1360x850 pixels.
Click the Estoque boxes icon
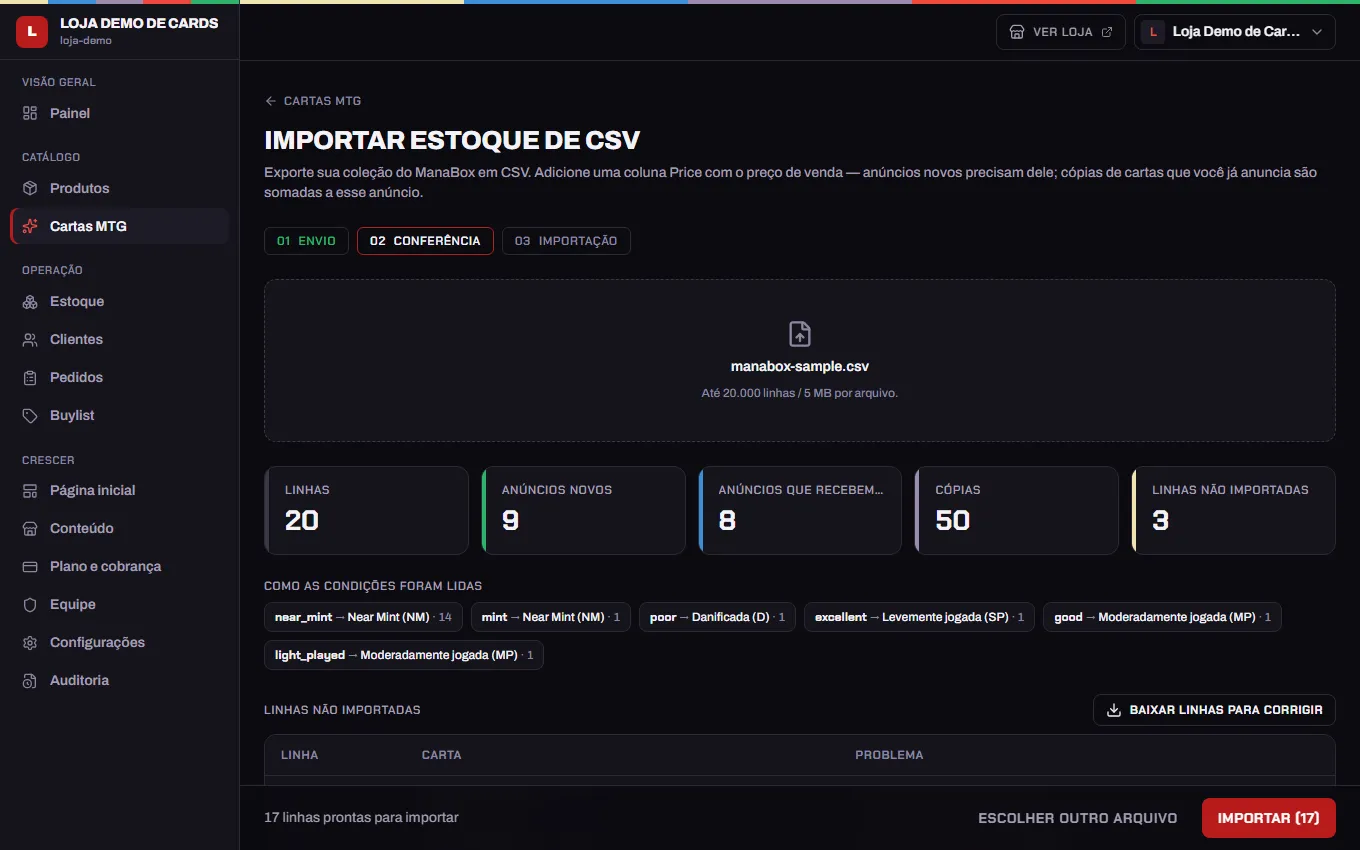[x=30, y=301]
